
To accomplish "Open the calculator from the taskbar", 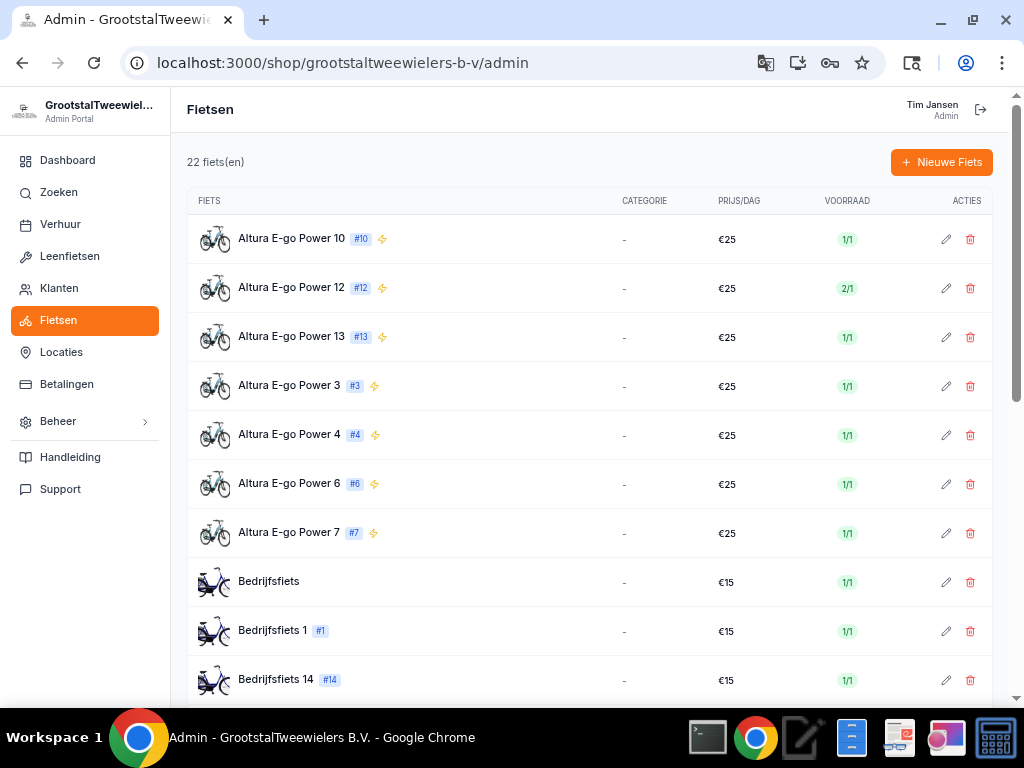I will click(x=996, y=738).
